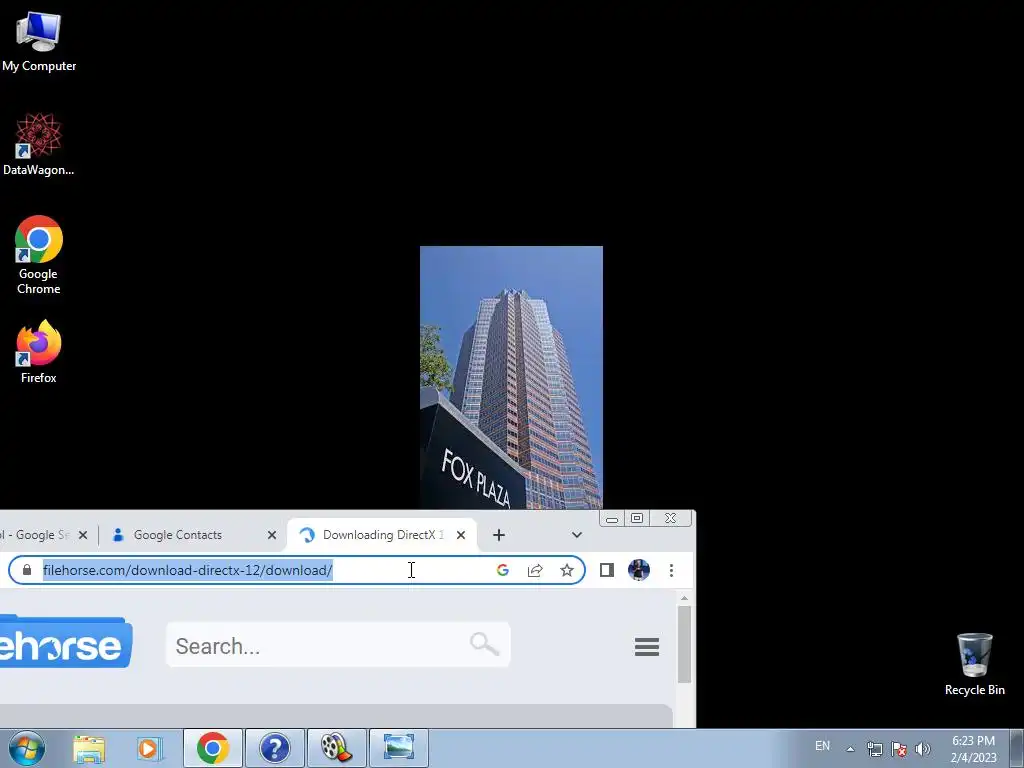Click the Fox Plaza image on desktop
1024x768 pixels.
pos(511,377)
